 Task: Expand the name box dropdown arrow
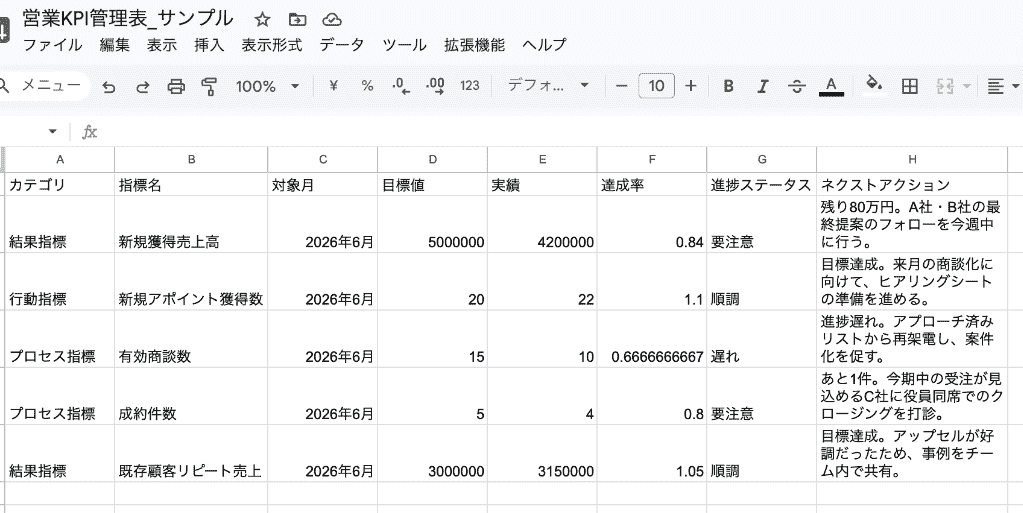[53, 132]
